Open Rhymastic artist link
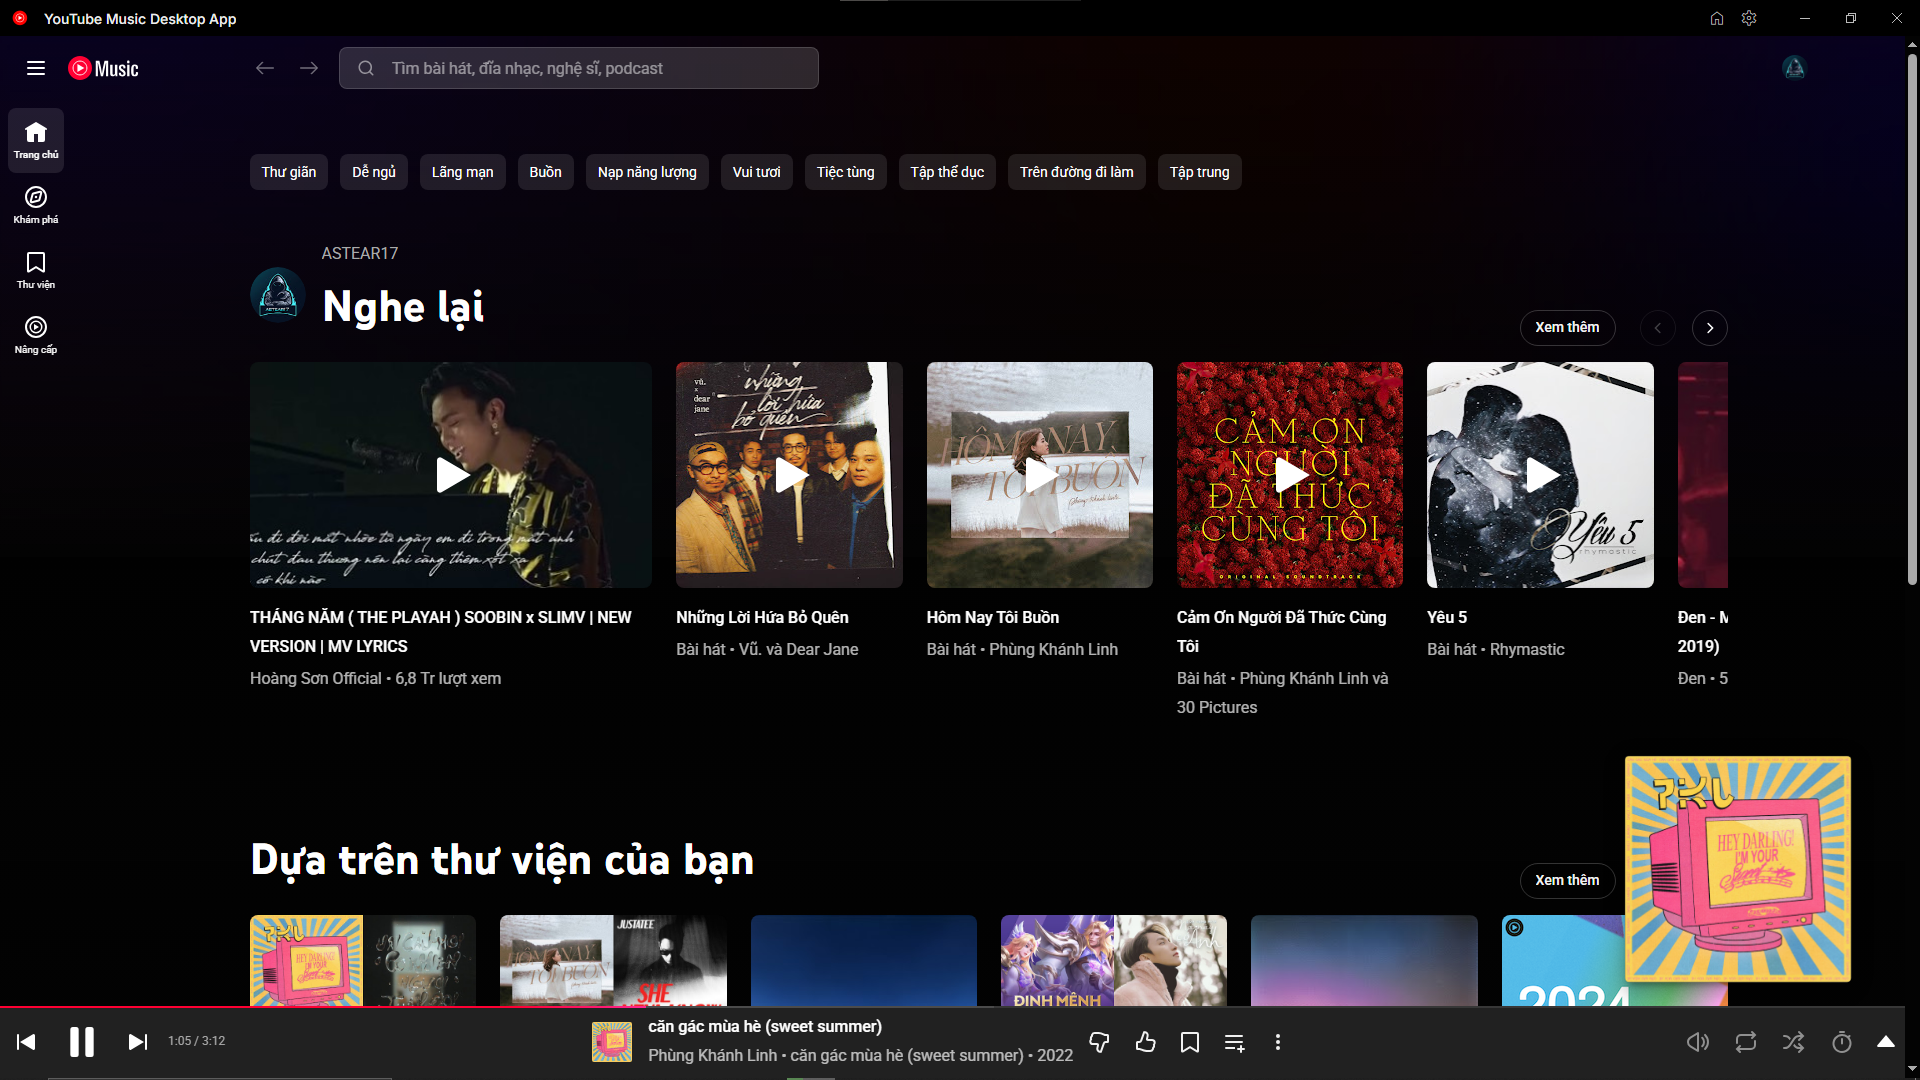 [x=1527, y=650]
